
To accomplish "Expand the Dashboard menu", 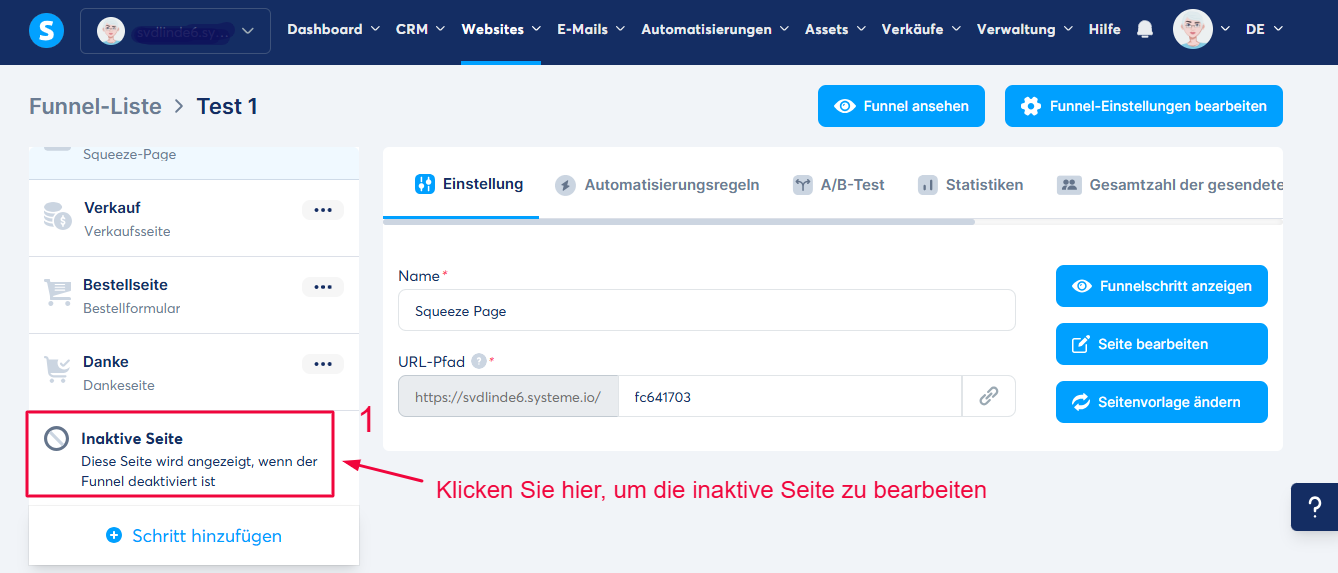I will coord(333,29).
